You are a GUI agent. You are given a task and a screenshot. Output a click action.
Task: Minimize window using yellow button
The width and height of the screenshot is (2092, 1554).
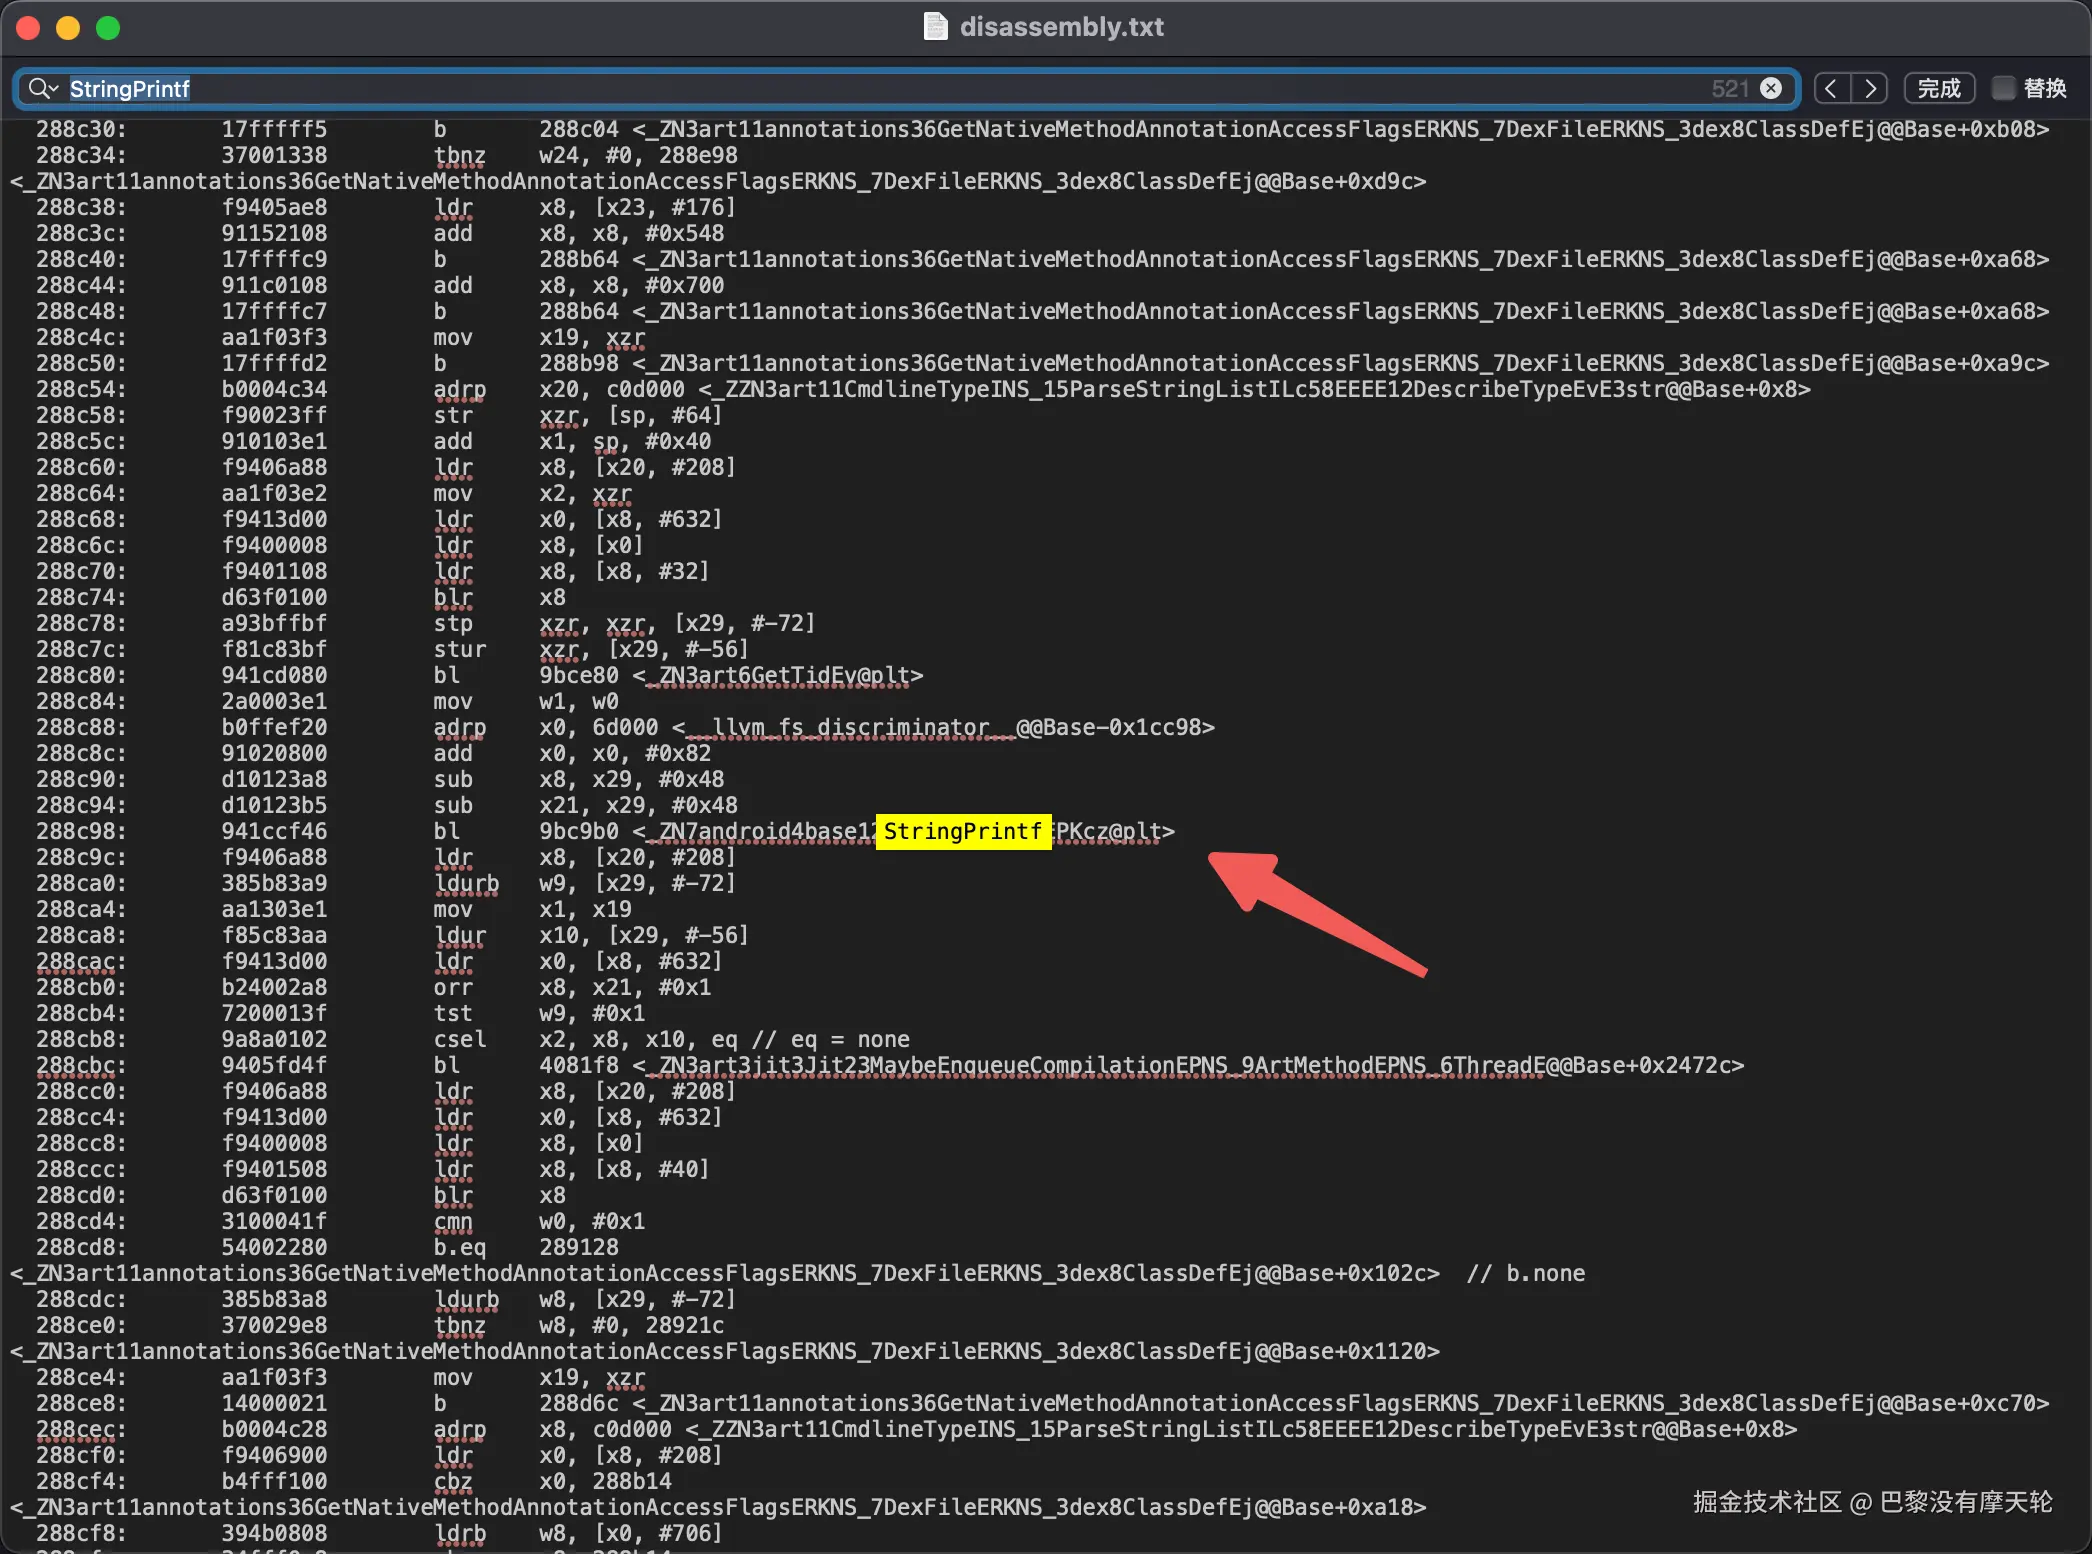[x=68, y=28]
